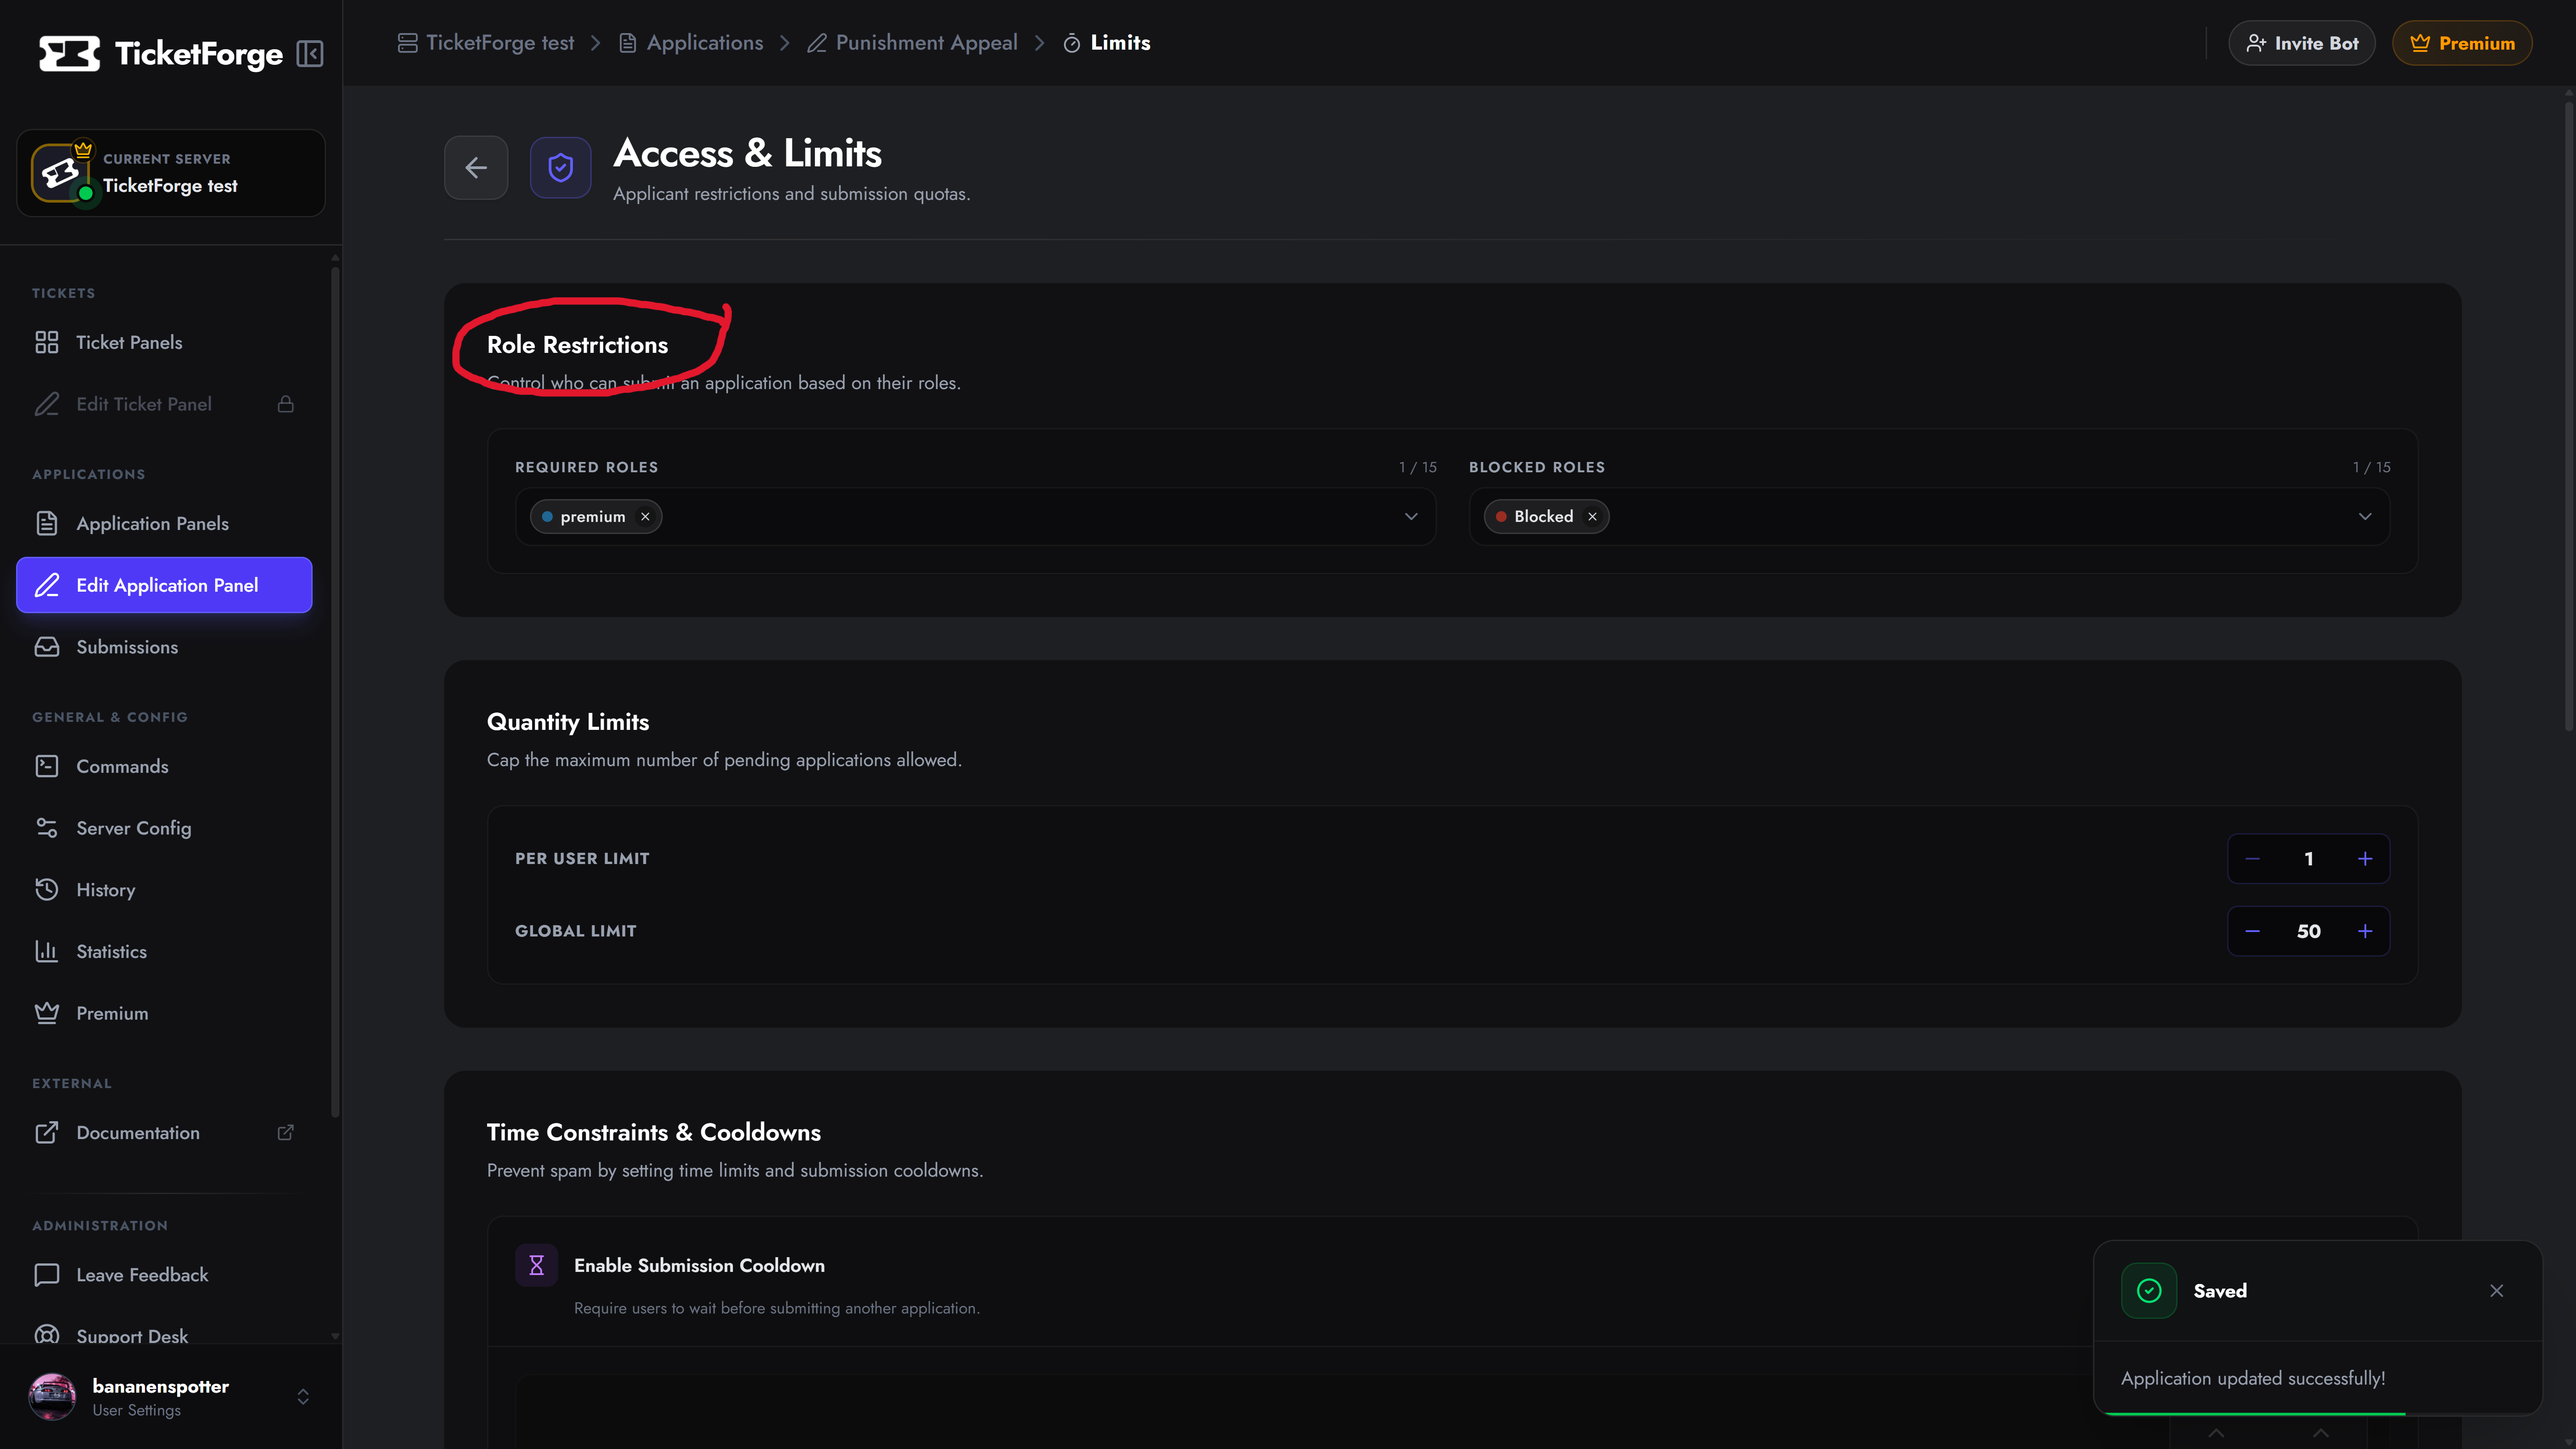2576x1449 pixels.
Task: Select the TicketForge test current server card
Action: [x=171, y=173]
